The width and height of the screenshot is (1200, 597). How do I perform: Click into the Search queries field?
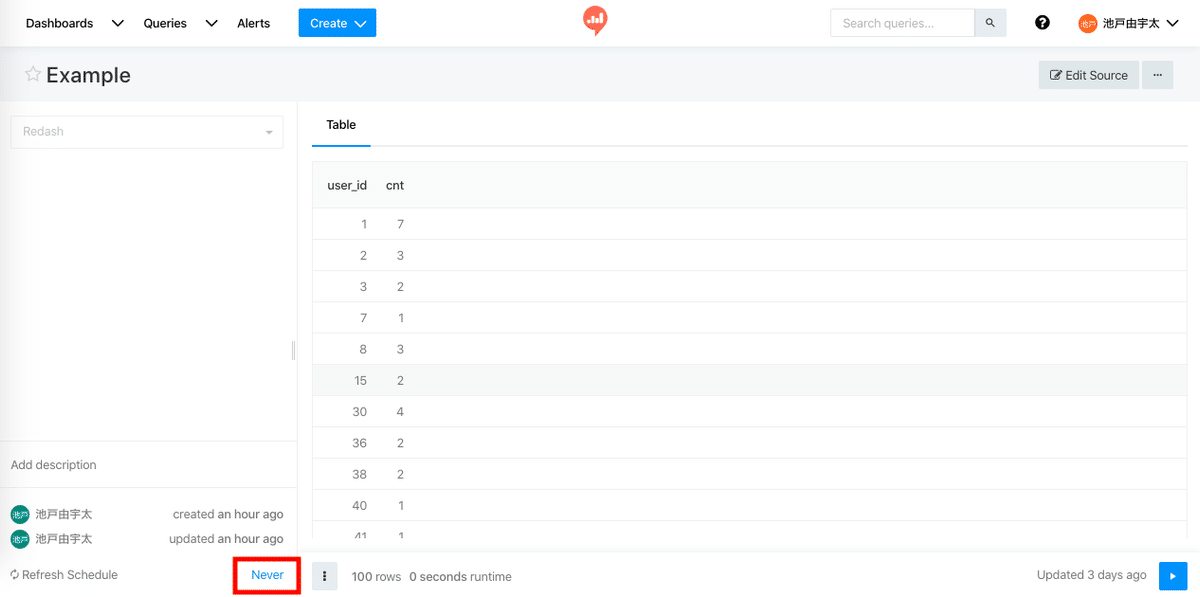(902, 23)
